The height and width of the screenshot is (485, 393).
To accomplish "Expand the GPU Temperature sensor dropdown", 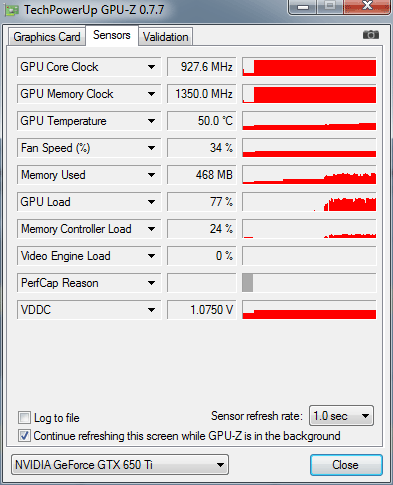I will tap(151, 121).
